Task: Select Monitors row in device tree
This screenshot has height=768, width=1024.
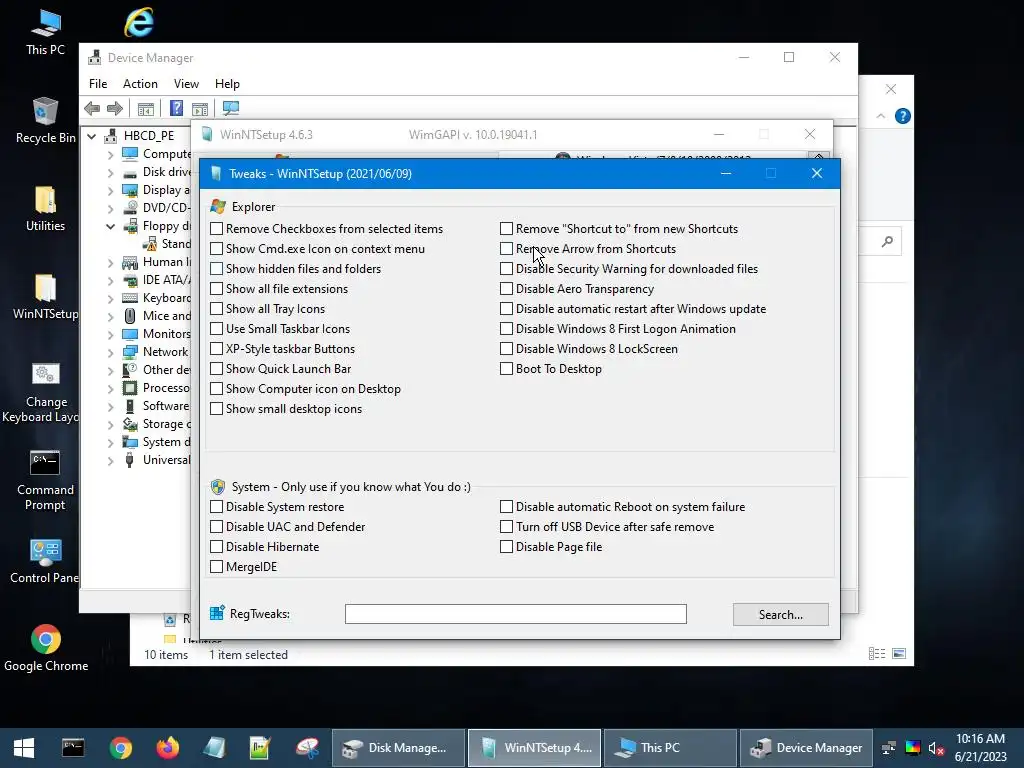Action: [x=157, y=334]
